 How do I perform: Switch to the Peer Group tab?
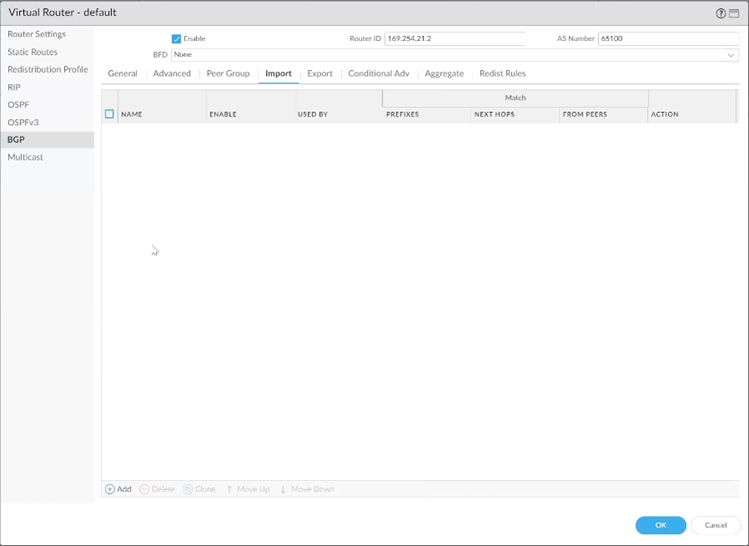point(228,74)
